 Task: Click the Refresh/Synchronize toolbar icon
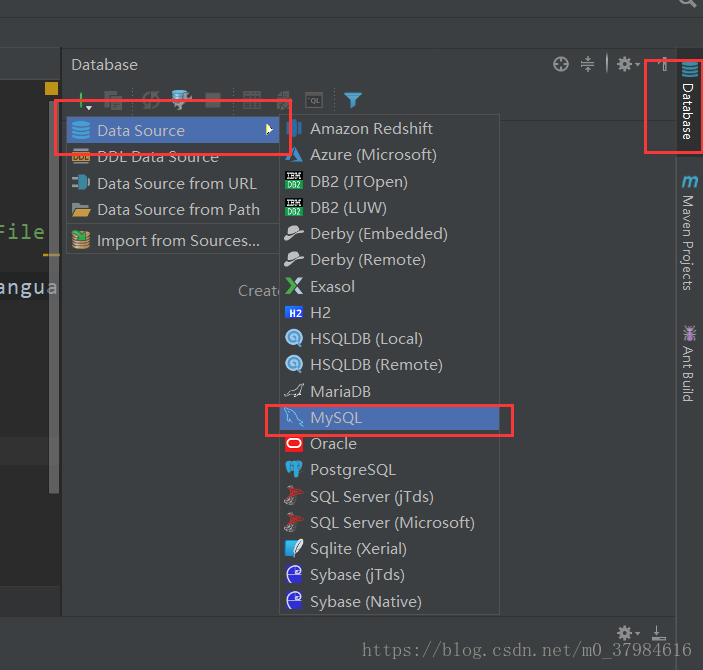[151, 100]
